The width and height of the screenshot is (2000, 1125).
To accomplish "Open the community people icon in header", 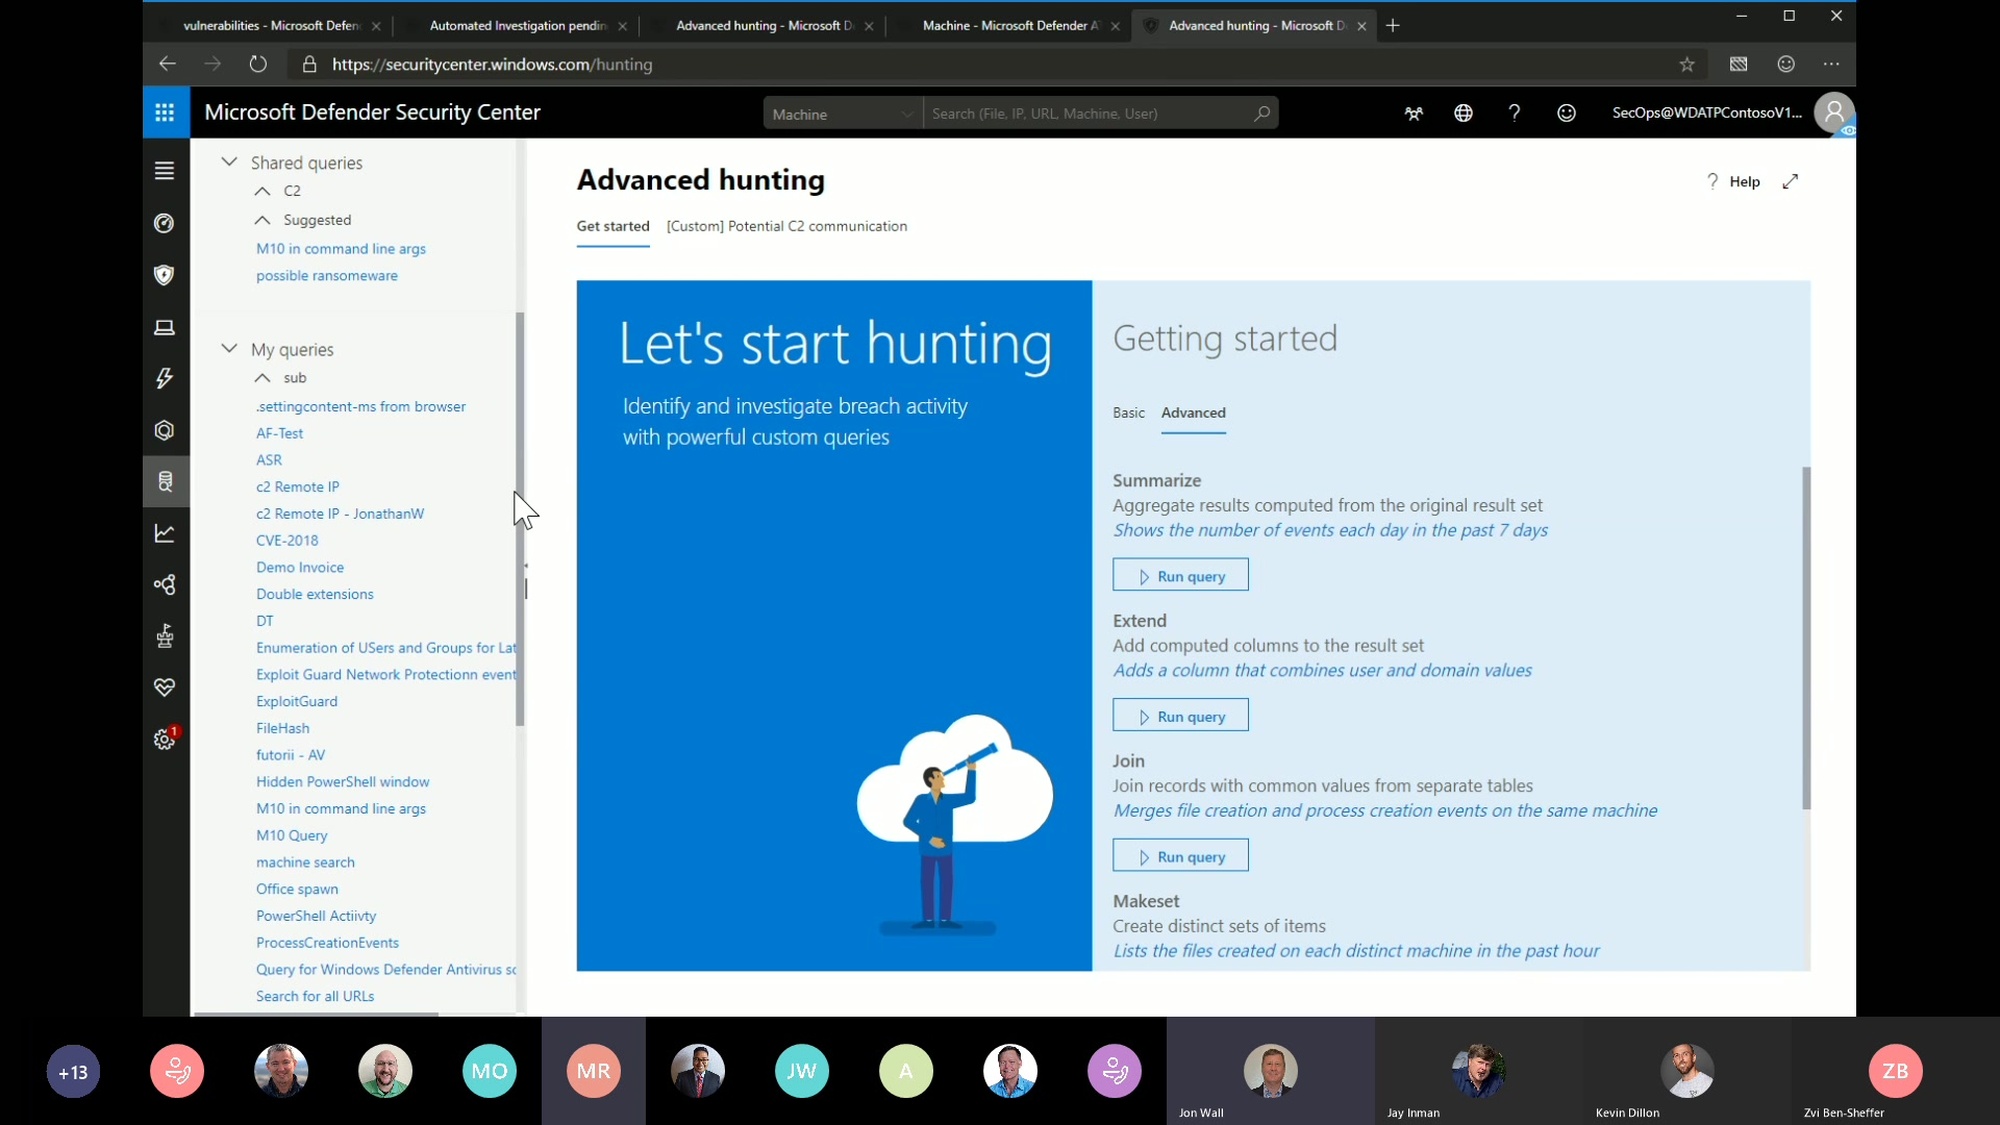I will point(1413,113).
